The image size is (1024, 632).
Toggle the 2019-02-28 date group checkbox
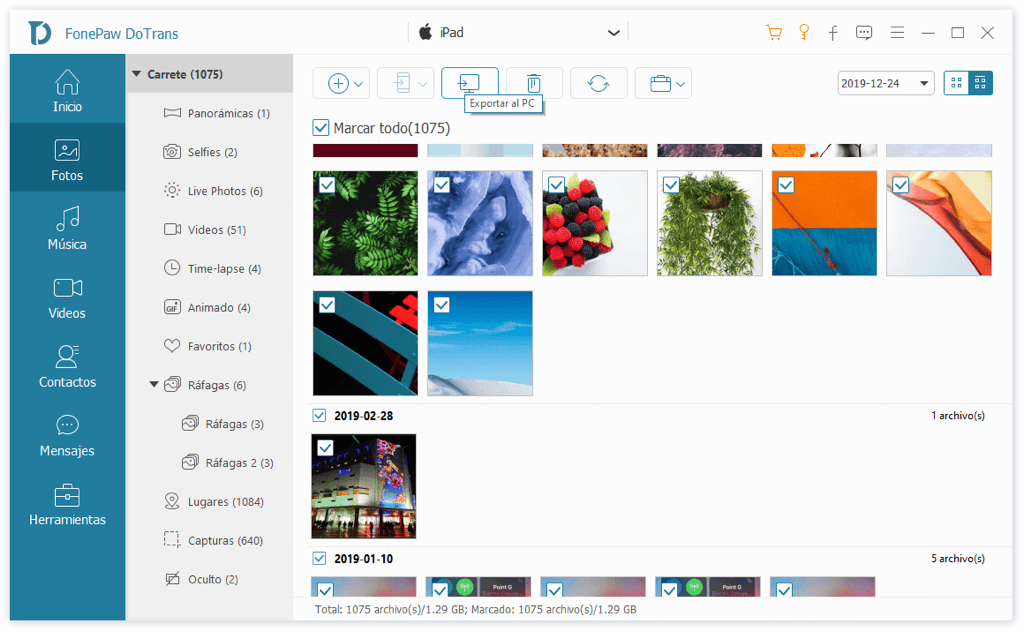tap(319, 415)
